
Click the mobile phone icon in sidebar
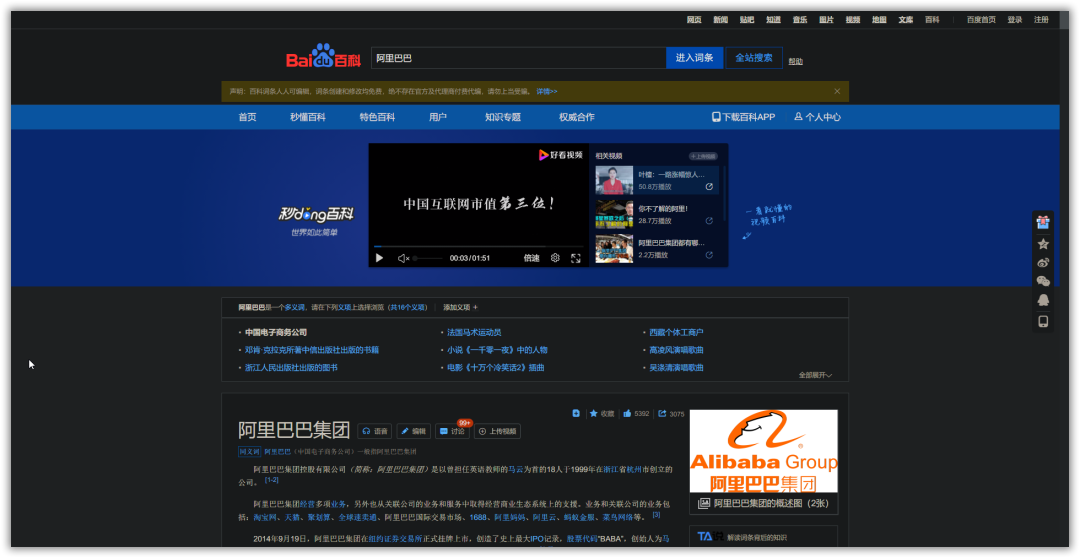pos(1043,321)
